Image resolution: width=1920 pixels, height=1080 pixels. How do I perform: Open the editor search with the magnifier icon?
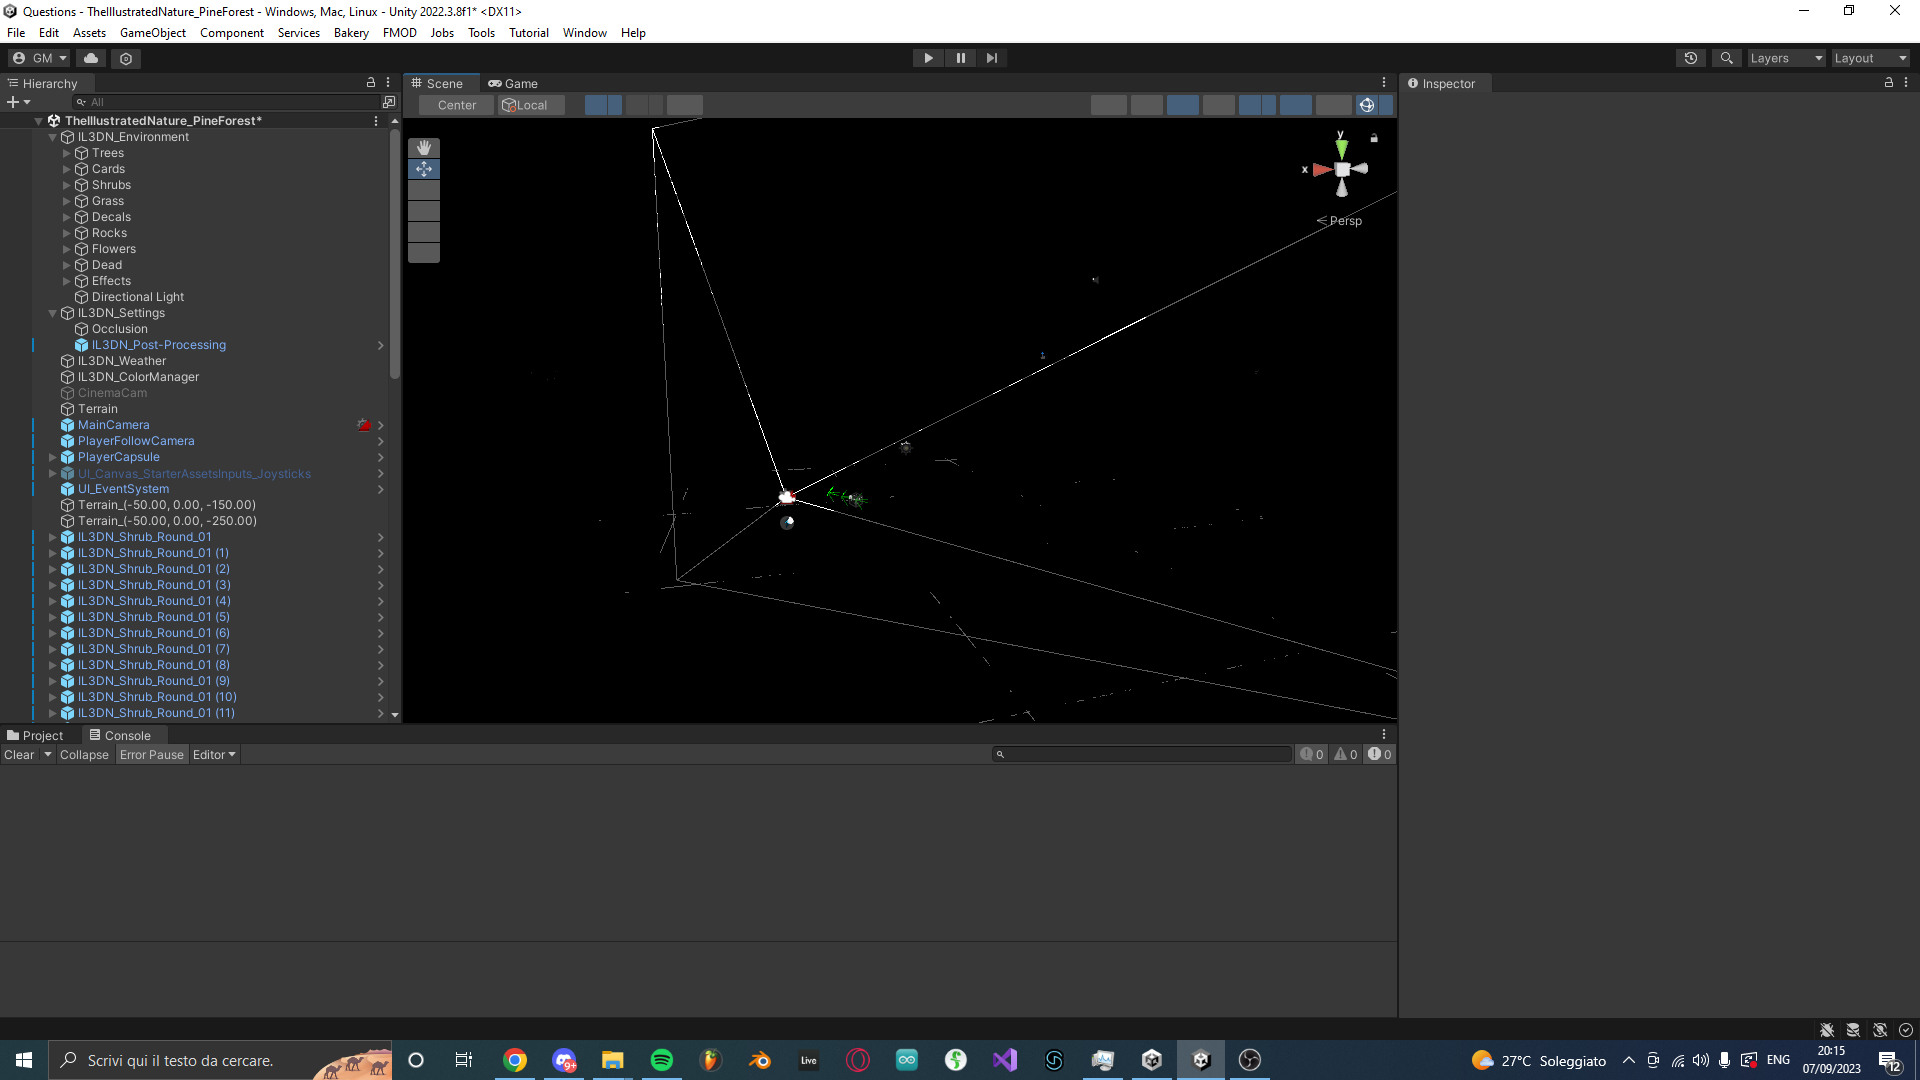point(1727,58)
